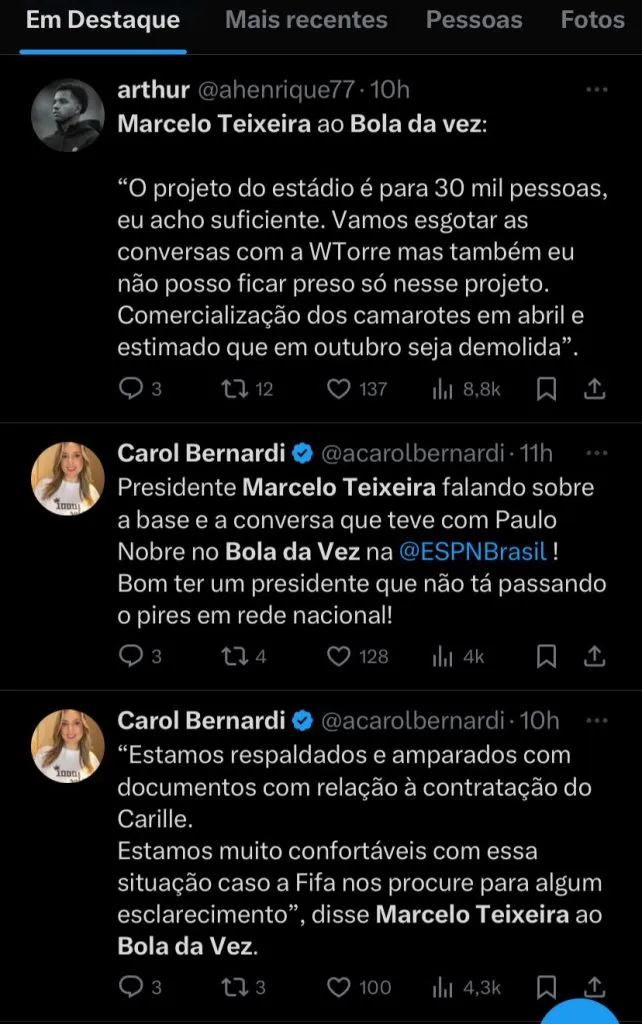Open more options on Carol's 10h tweet
Viewport: 642px width, 1024px height.
click(x=597, y=720)
